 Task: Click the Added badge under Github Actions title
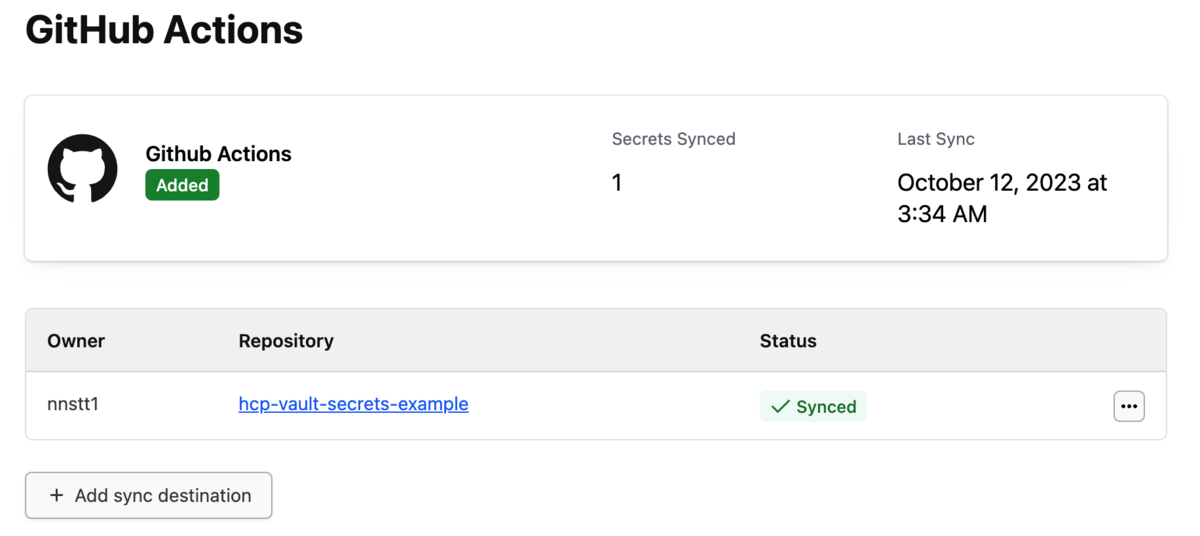[x=182, y=185]
